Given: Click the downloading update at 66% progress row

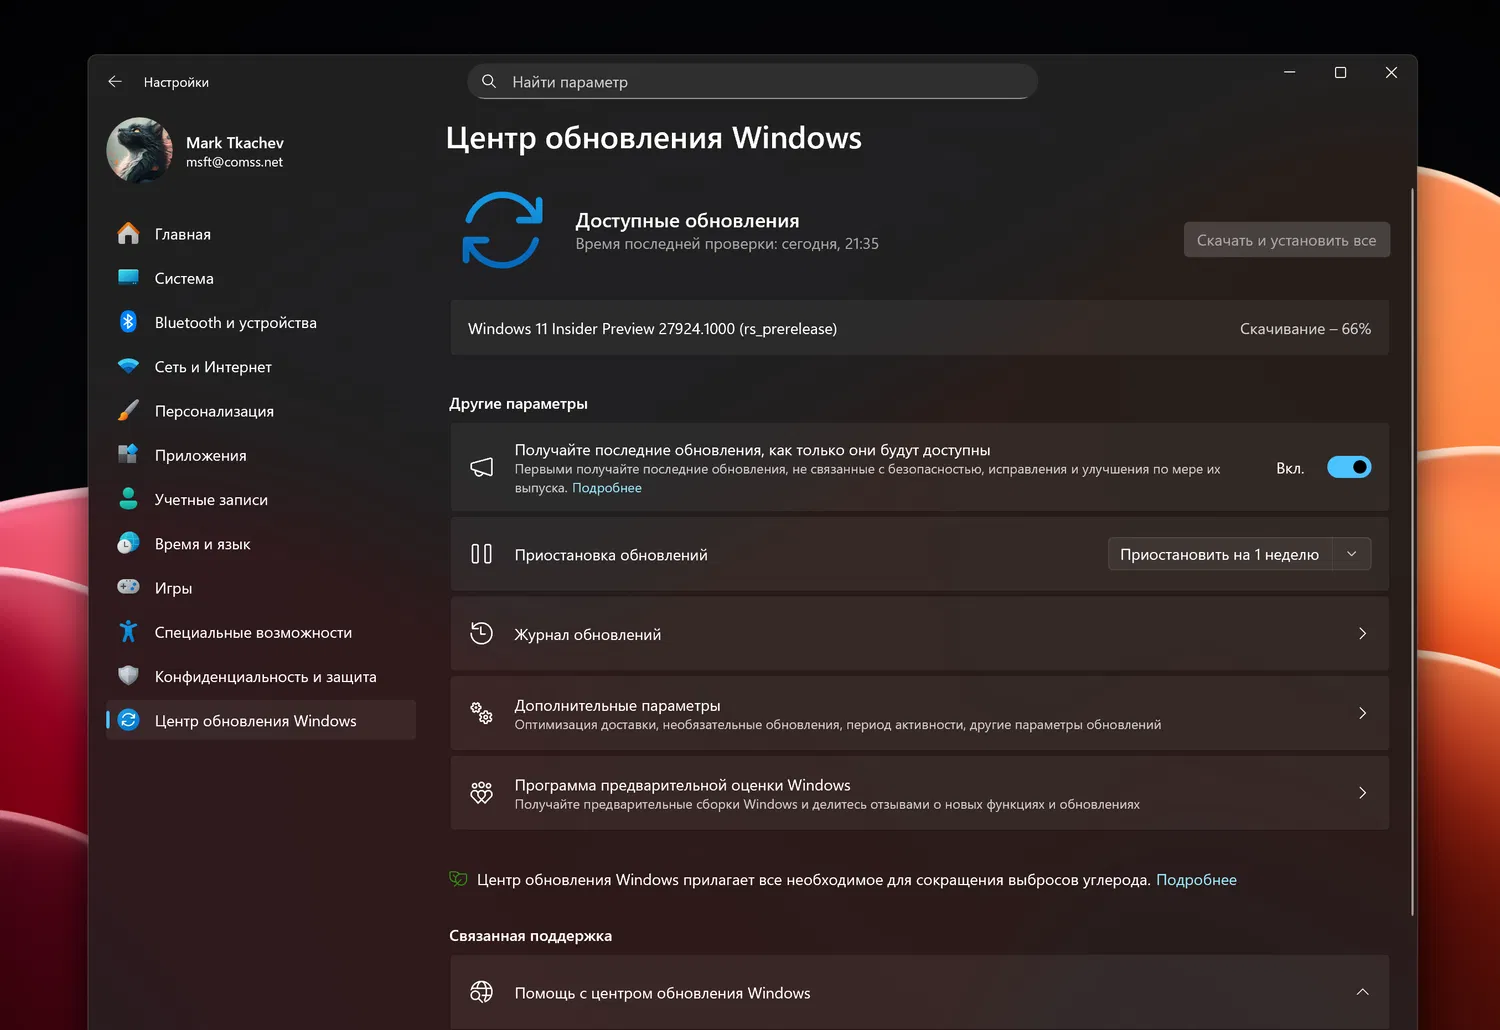Looking at the screenshot, I should pyautogui.click(x=919, y=328).
